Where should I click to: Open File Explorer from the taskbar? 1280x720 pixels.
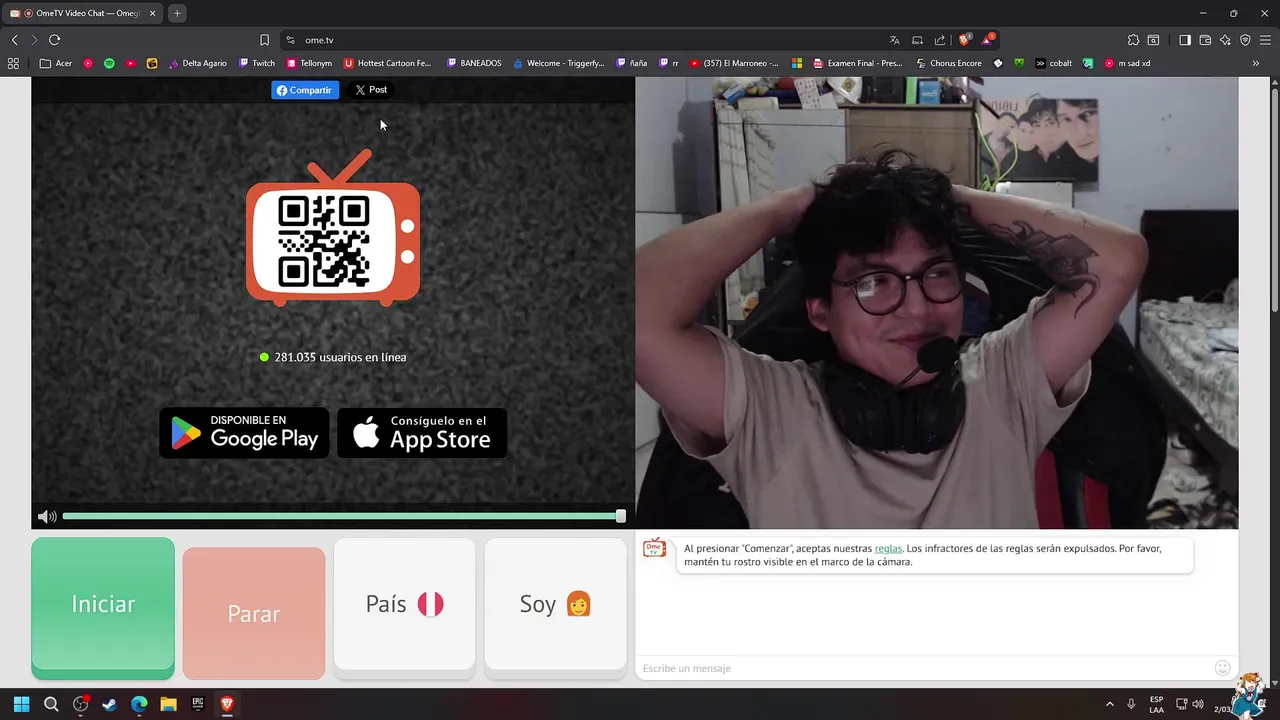[168, 704]
